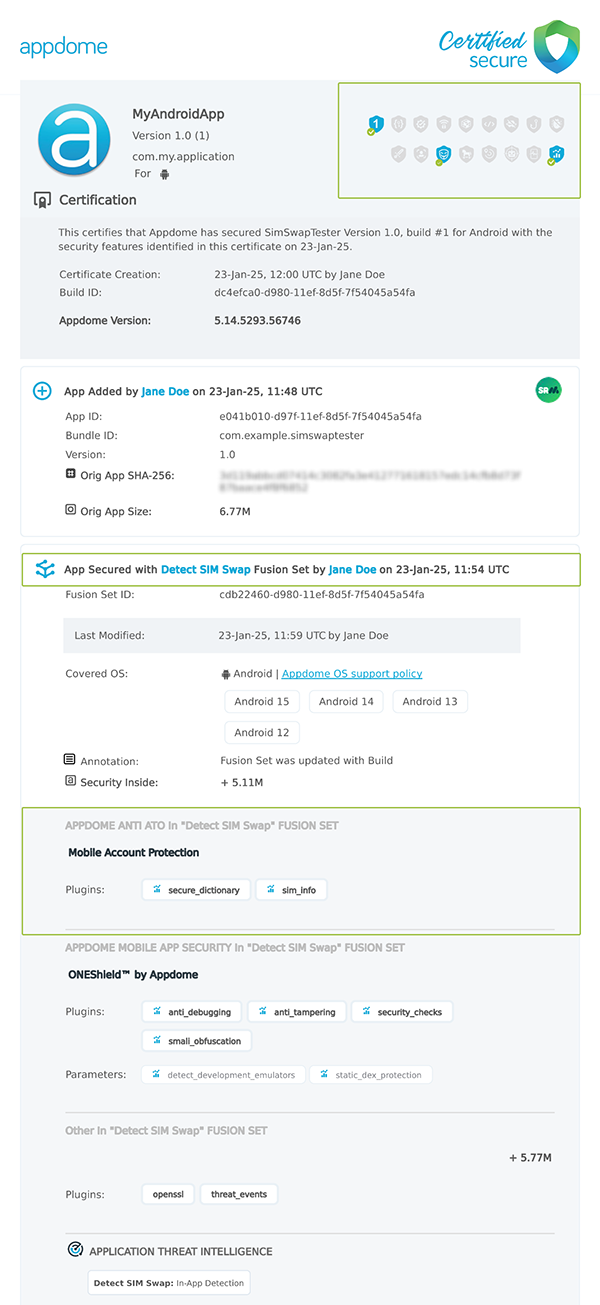The image size is (600, 1305).
Task: Toggle the checkmark on the analytics shield badge
Action: [x=551, y=162]
